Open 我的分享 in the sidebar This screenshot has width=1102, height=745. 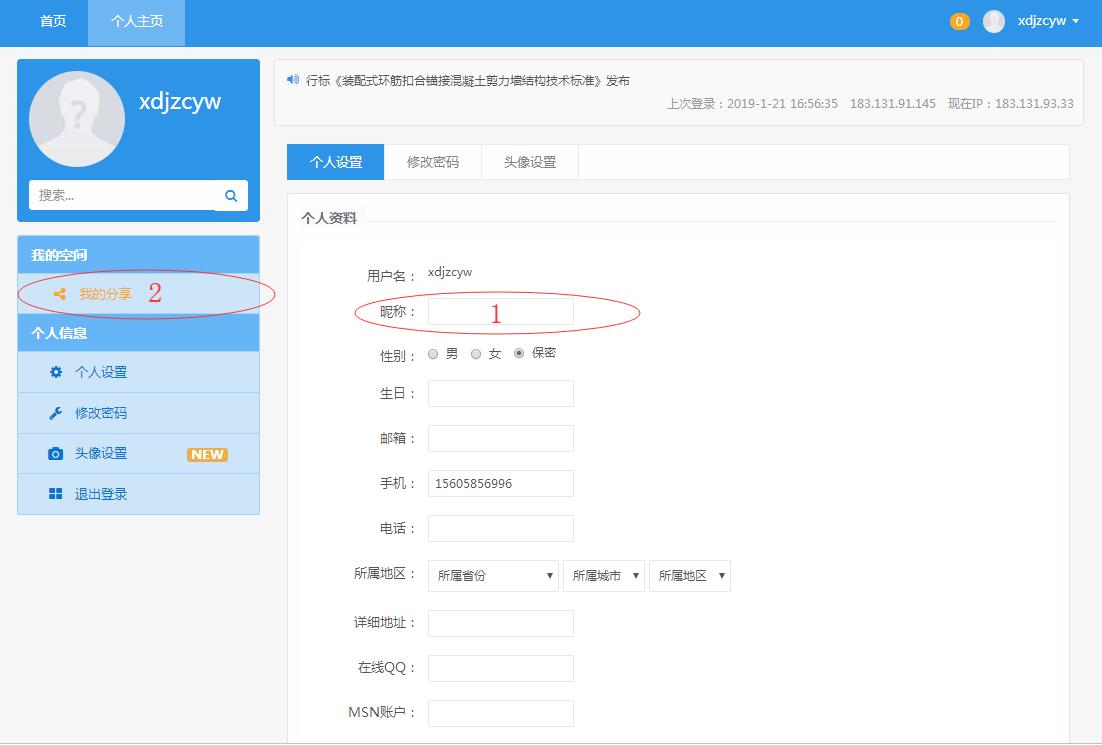point(138,294)
